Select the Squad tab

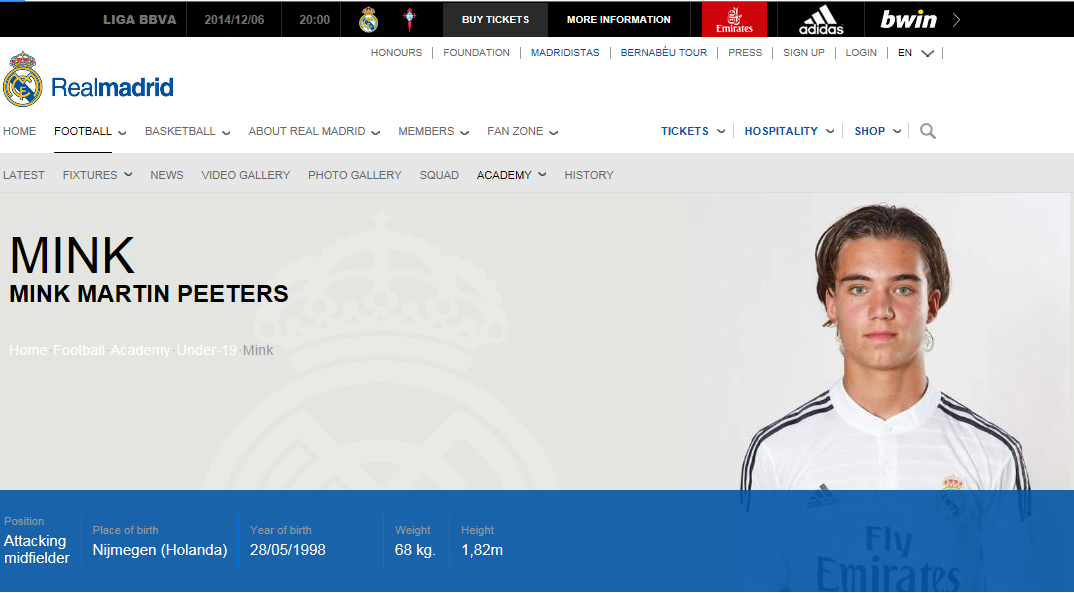pyautogui.click(x=439, y=175)
